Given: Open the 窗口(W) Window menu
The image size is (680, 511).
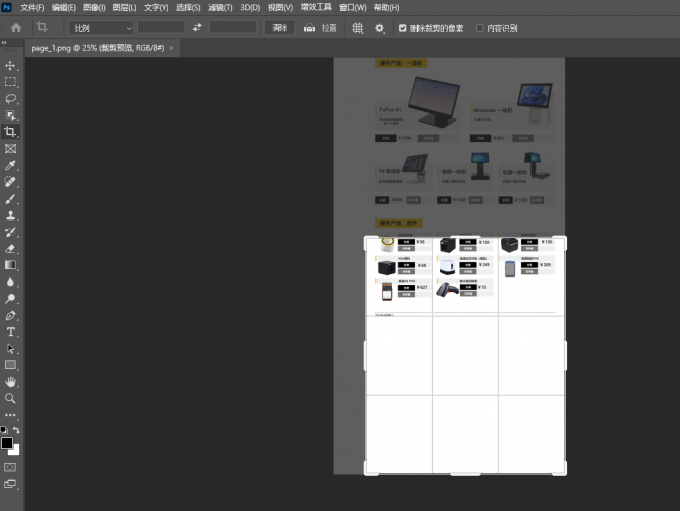Looking at the screenshot, I should (x=353, y=7).
